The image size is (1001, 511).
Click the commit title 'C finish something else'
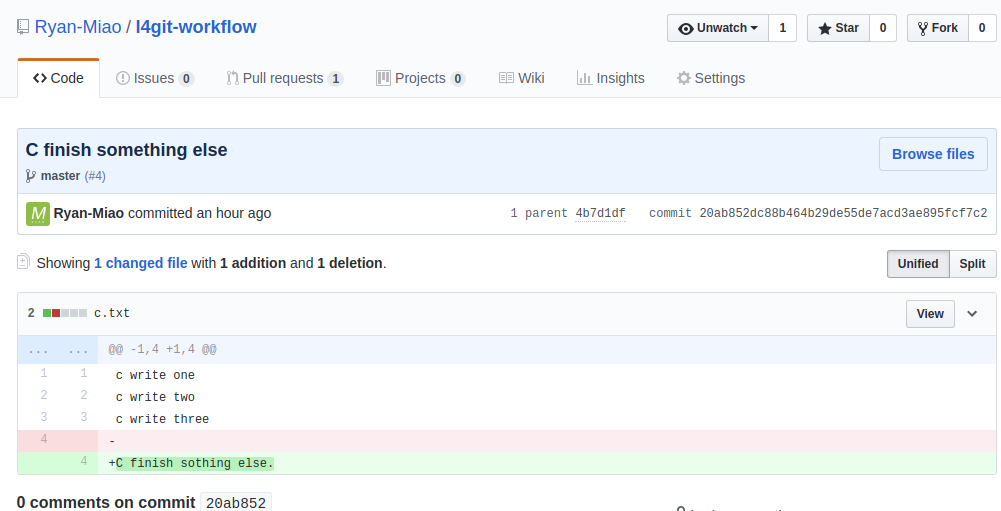click(x=126, y=149)
